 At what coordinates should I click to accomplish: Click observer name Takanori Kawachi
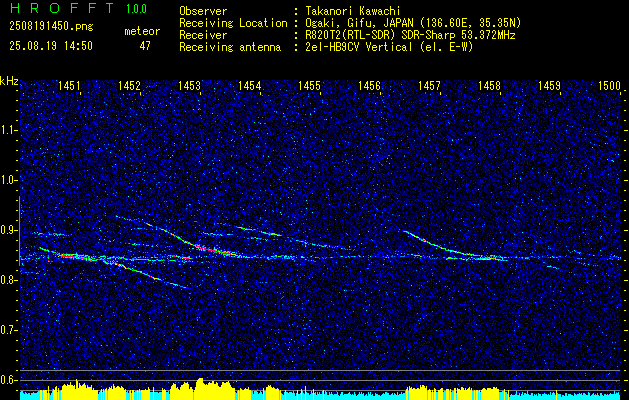coord(352,11)
